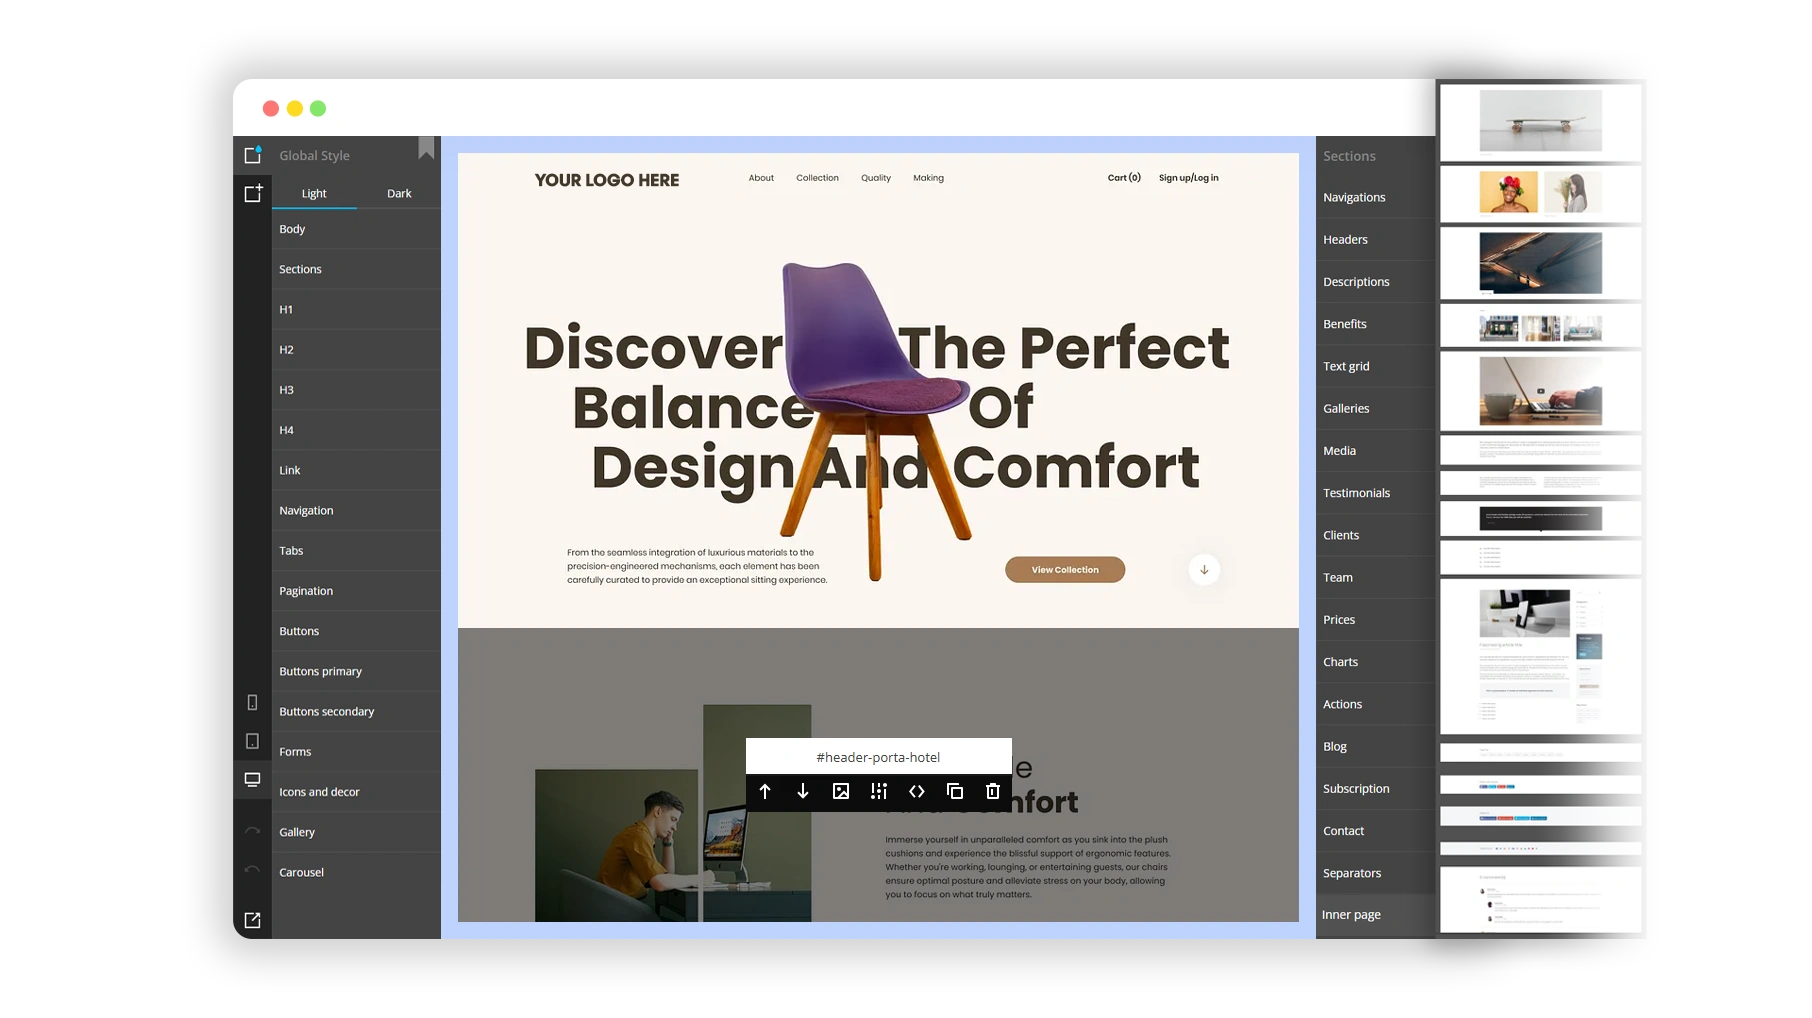Viewport: 1812px width, 1018px height.
Task: Open the code editor icon for the header section
Action: click(916, 791)
